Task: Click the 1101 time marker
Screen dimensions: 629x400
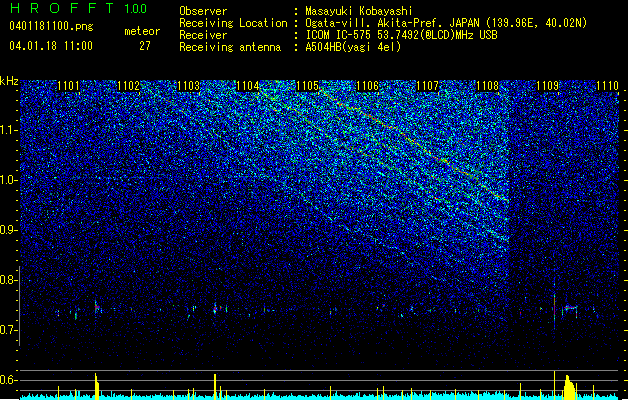Action: pyautogui.click(x=68, y=86)
